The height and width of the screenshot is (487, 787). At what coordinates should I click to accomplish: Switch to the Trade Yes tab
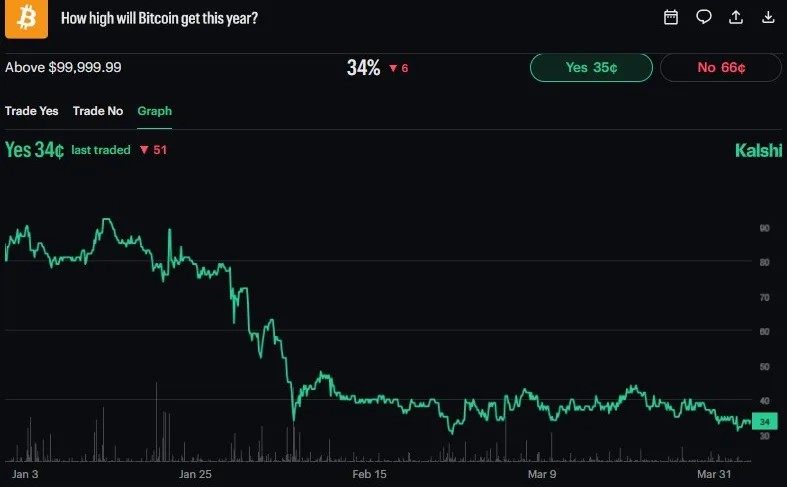click(x=32, y=111)
